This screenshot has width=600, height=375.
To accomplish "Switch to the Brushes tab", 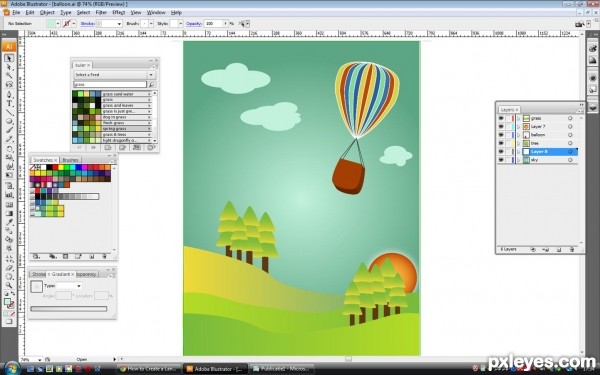I will tap(70, 160).
